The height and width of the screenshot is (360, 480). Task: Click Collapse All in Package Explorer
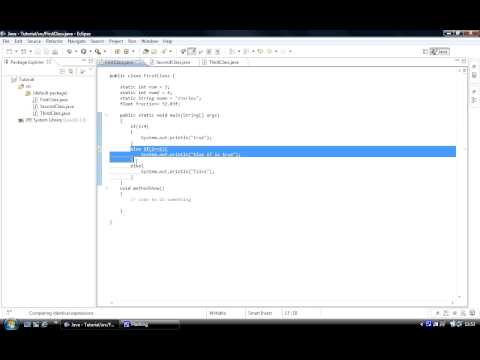tap(62, 72)
